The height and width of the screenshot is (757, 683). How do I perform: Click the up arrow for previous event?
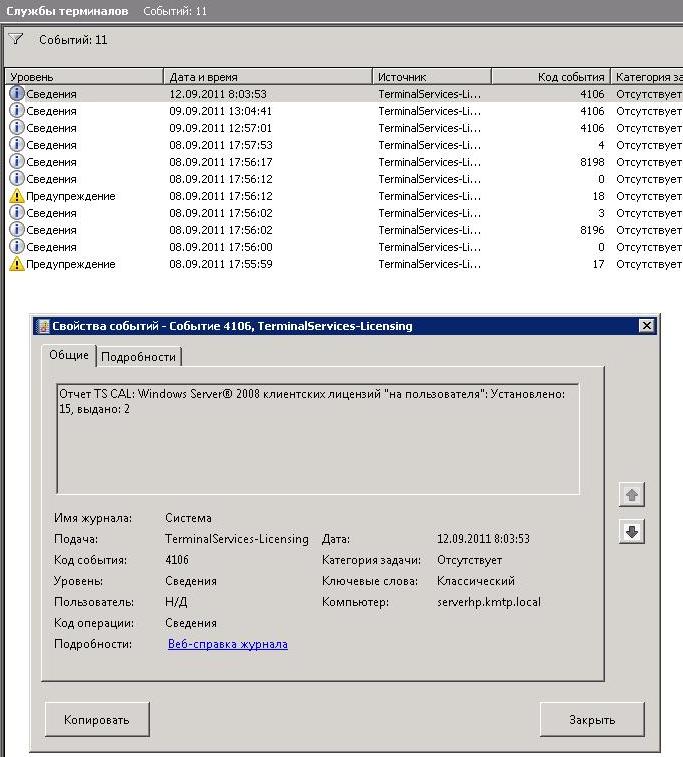tap(631, 494)
